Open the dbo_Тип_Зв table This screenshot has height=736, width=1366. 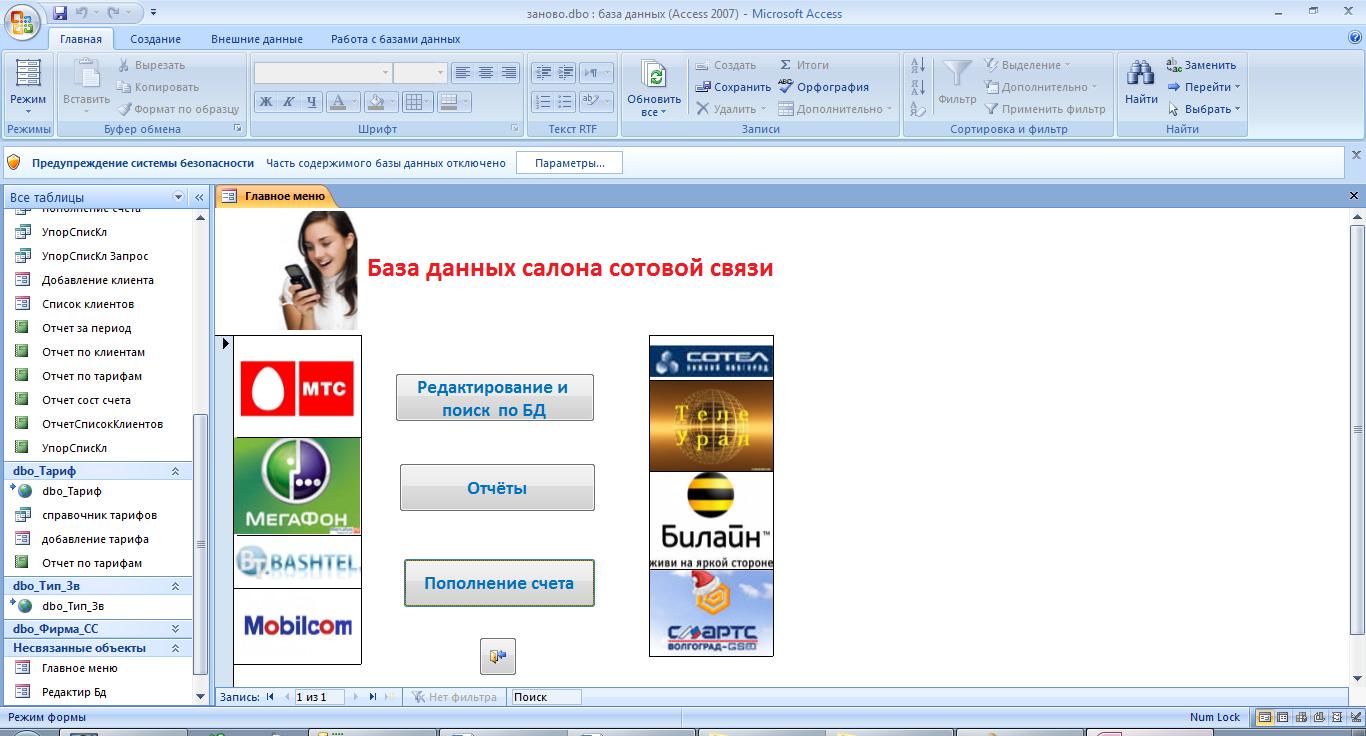[73, 606]
